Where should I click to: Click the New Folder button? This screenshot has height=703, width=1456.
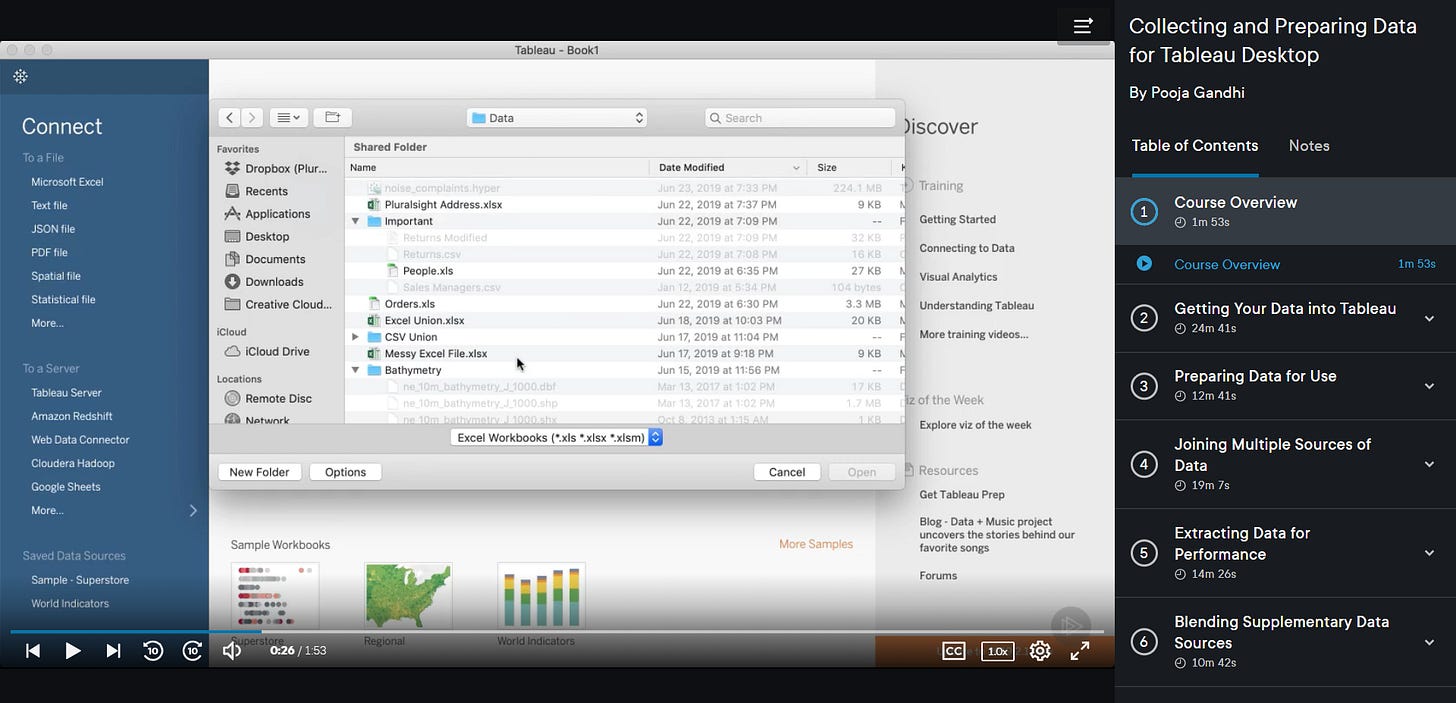point(260,472)
